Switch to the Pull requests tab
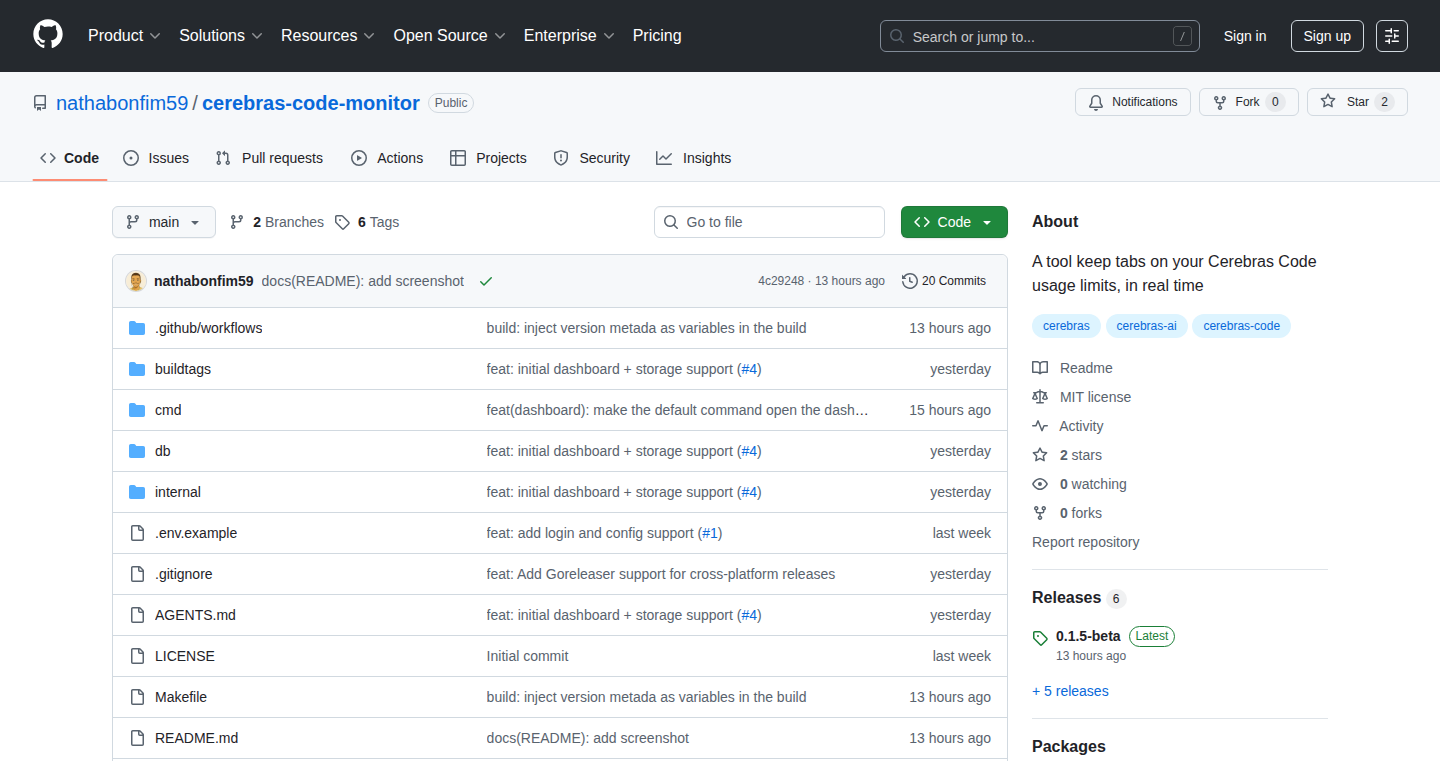 (269, 158)
